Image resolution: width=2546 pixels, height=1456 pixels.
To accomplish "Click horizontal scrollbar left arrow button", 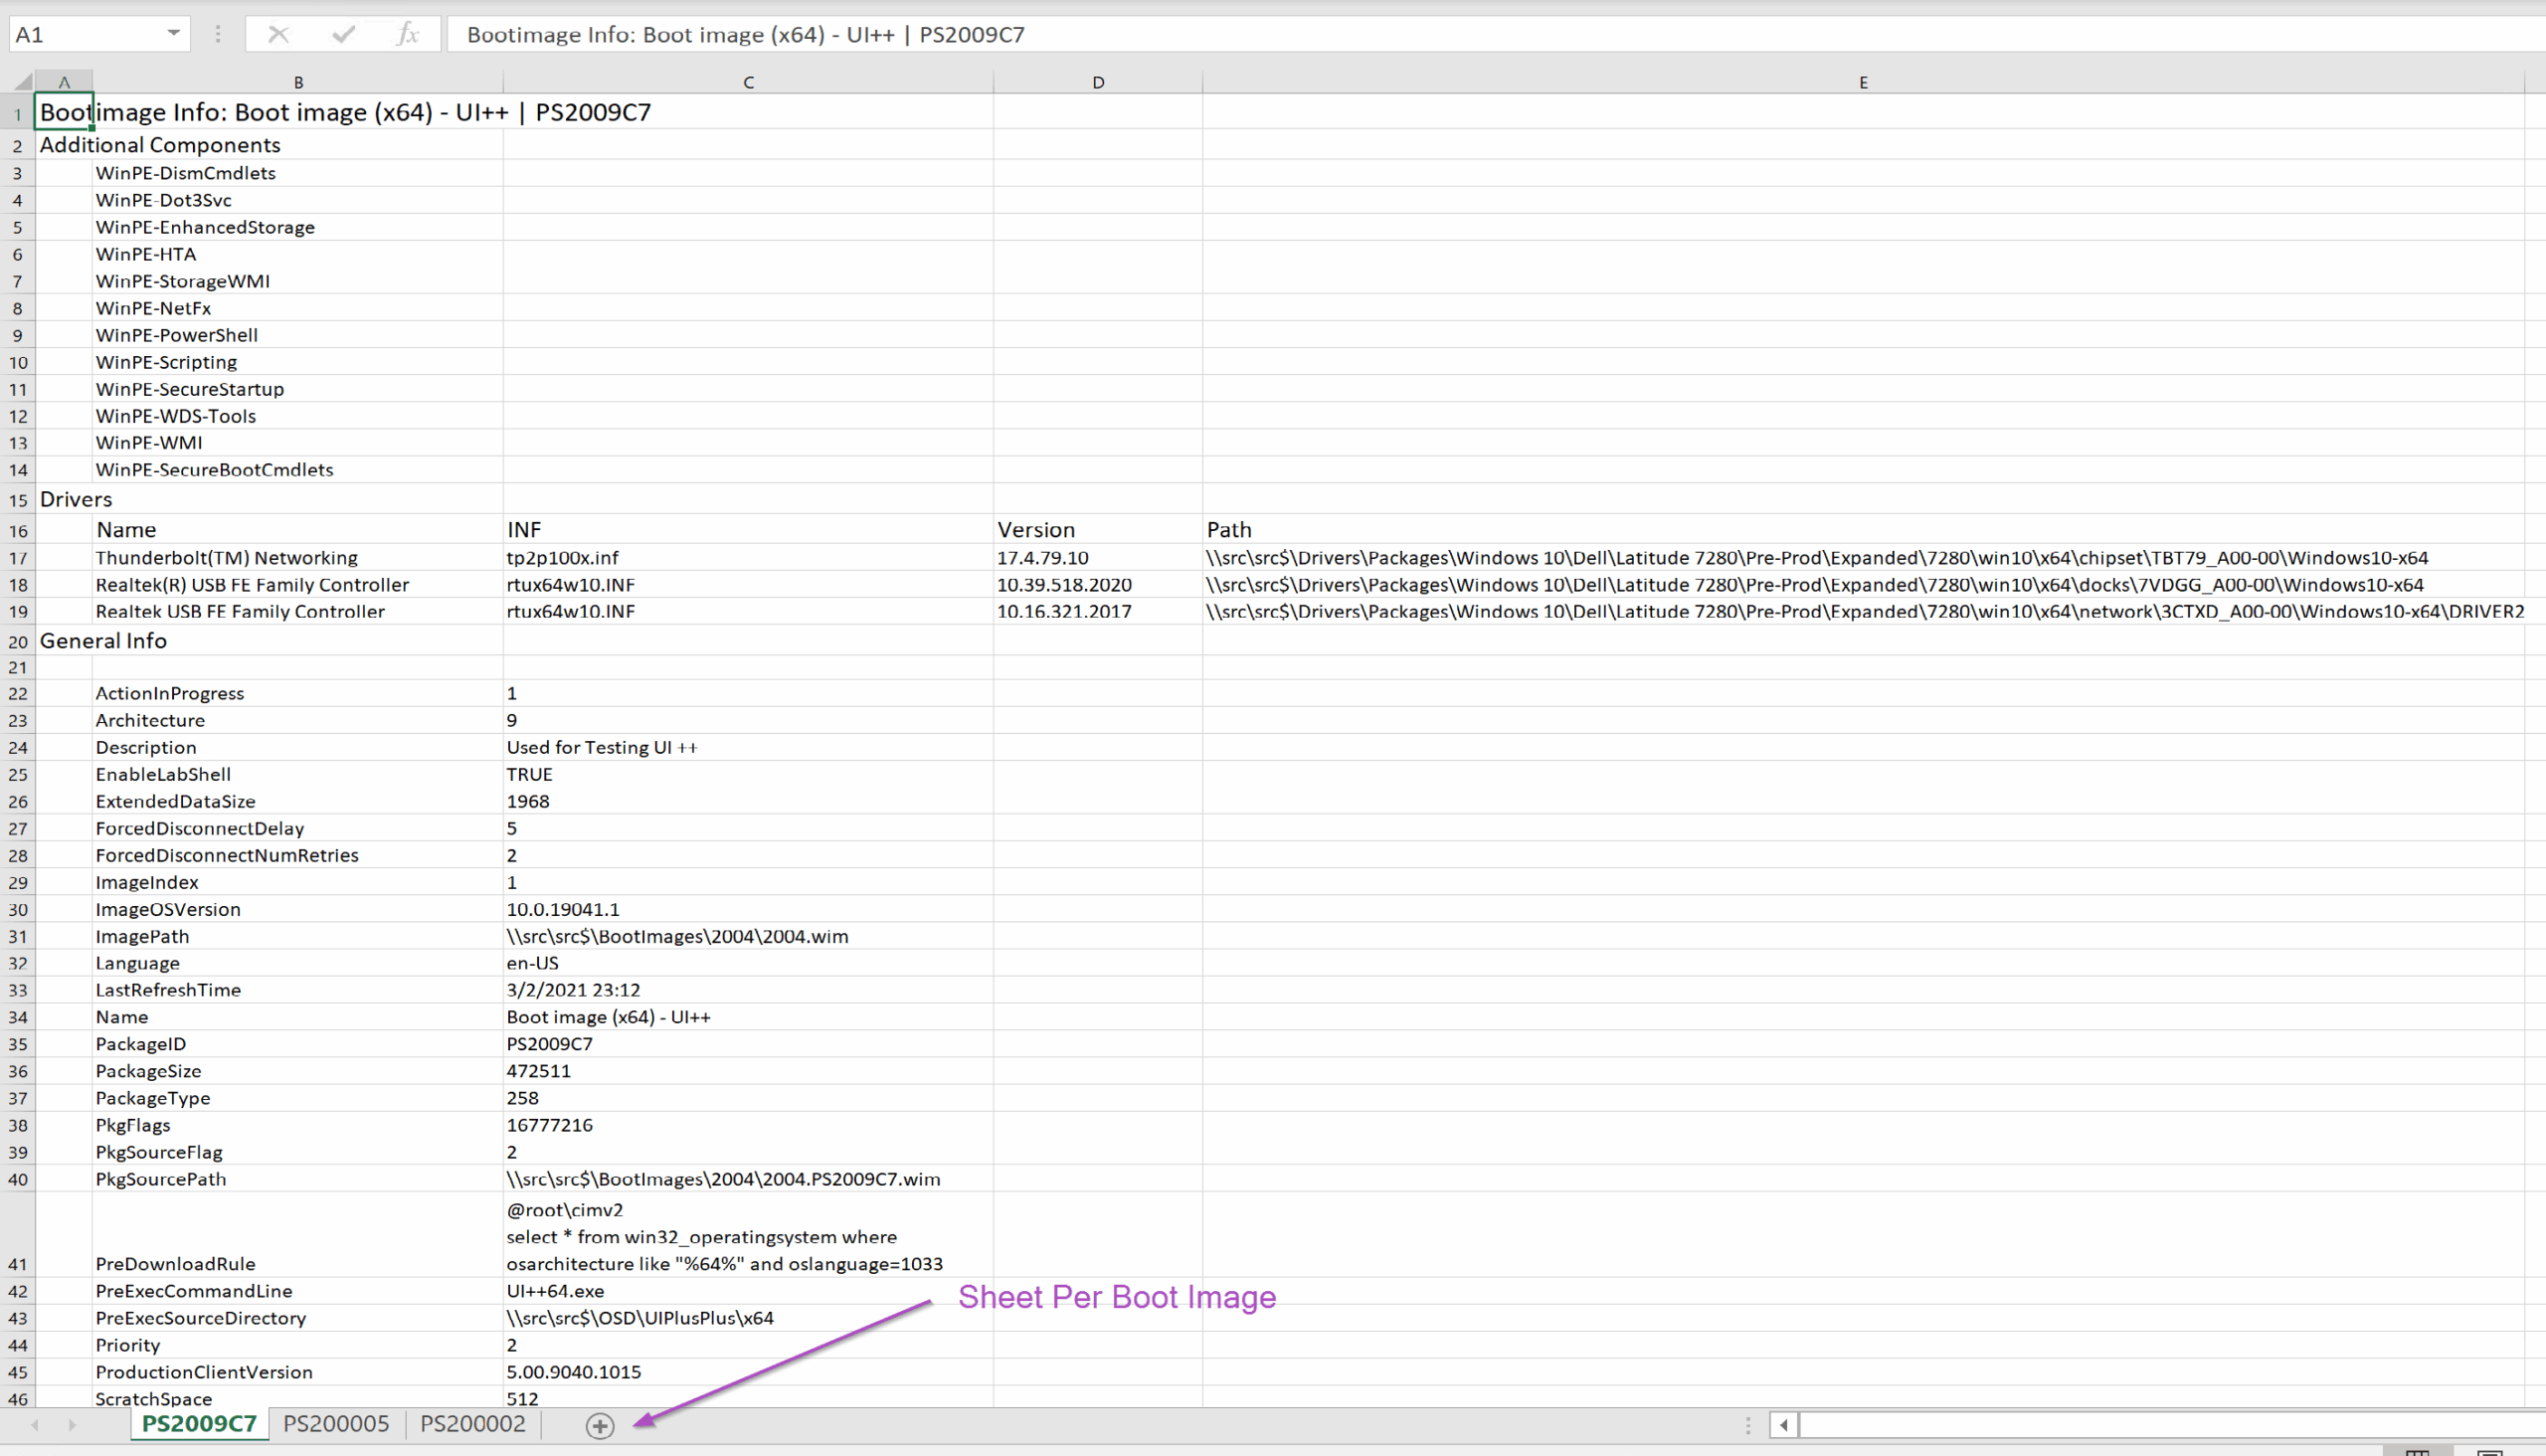I will (1783, 1425).
